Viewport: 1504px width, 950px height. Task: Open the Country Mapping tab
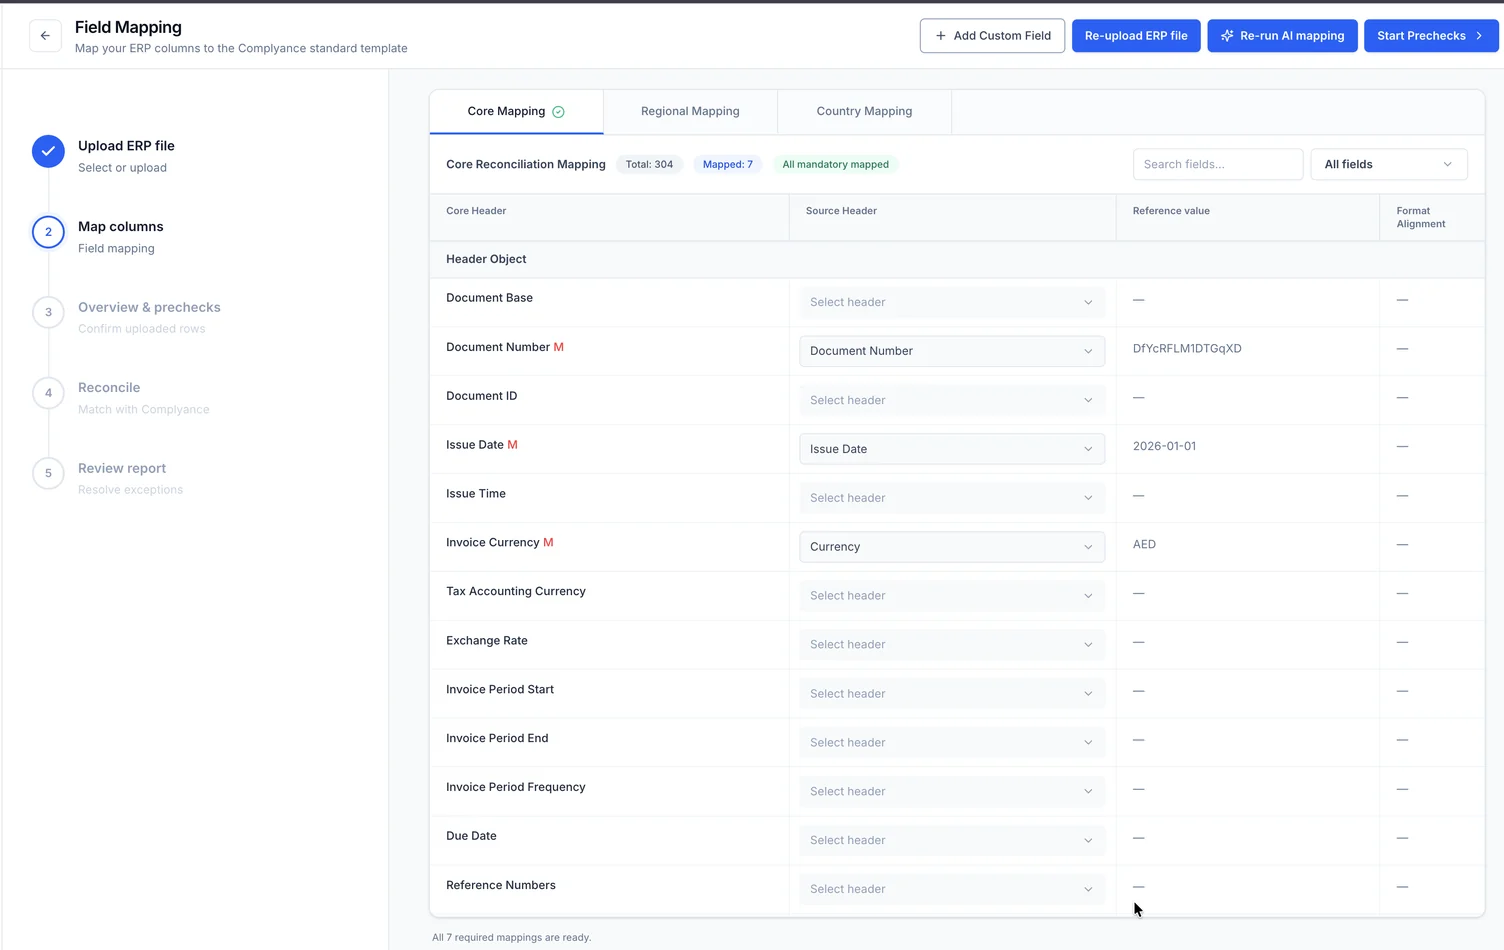click(x=864, y=111)
